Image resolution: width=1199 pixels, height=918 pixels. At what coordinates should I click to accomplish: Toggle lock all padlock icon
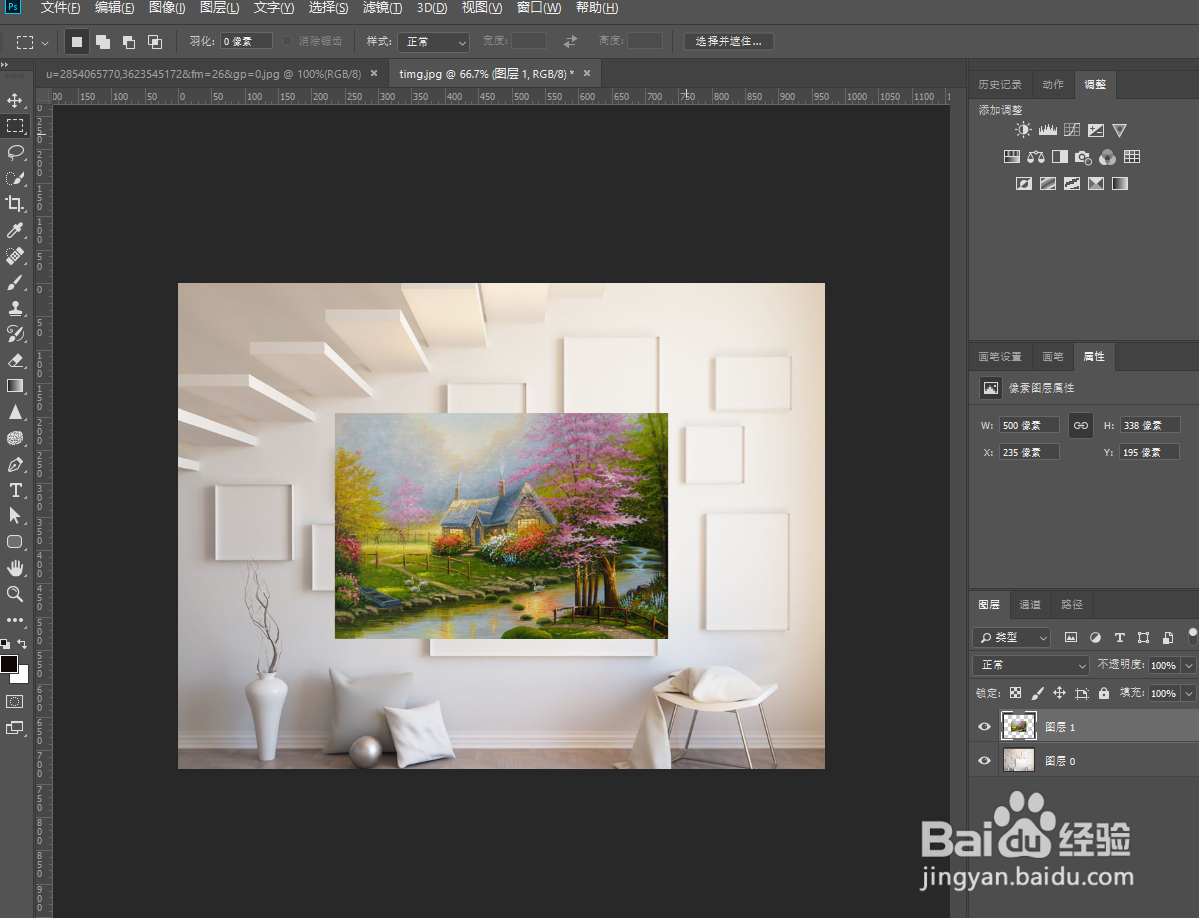click(x=1103, y=693)
